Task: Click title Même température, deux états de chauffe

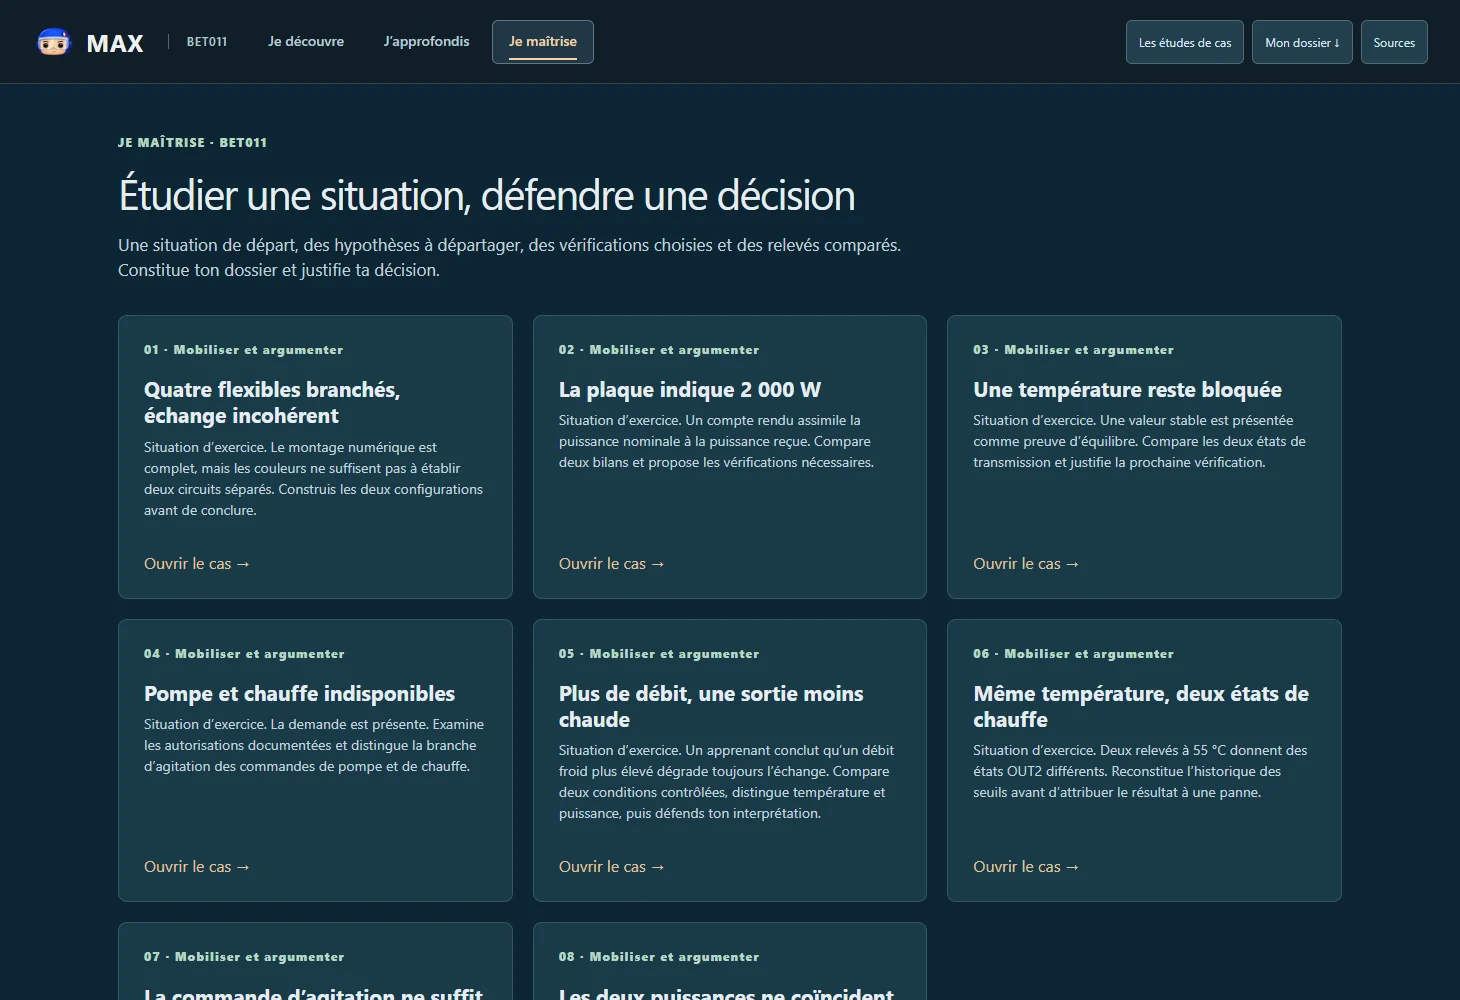Action: 1141,707
